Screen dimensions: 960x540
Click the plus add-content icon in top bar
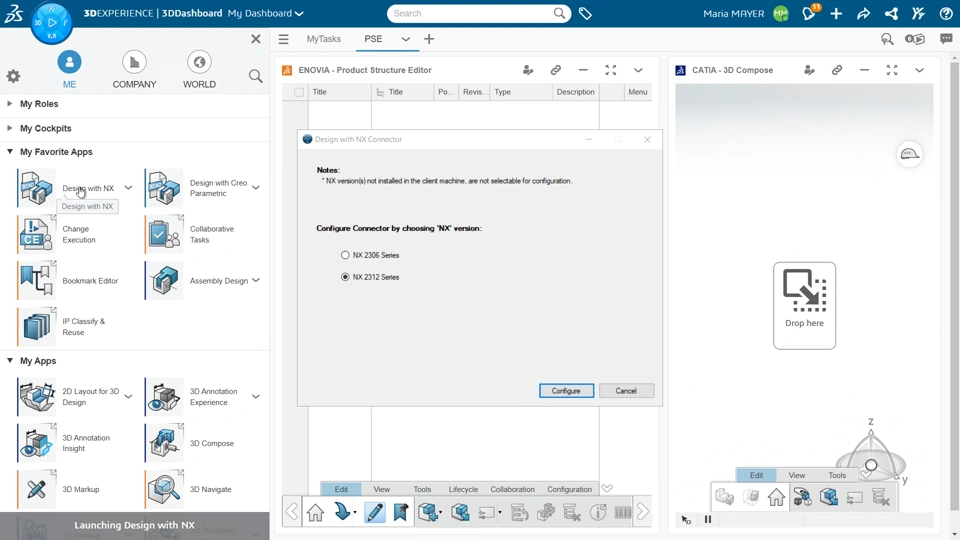coord(836,13)
